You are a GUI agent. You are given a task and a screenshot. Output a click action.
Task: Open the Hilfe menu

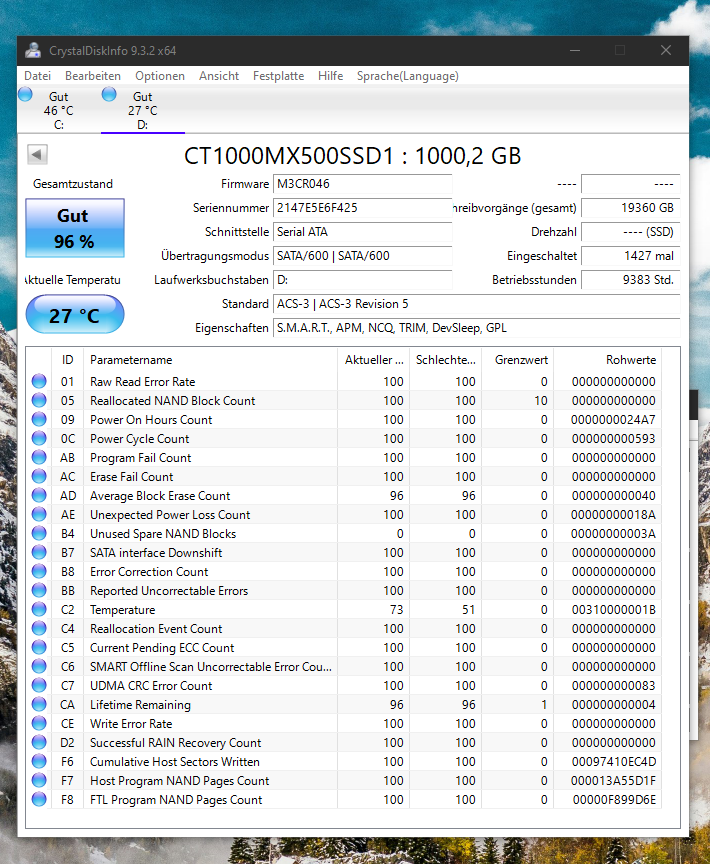click(330, 76)
